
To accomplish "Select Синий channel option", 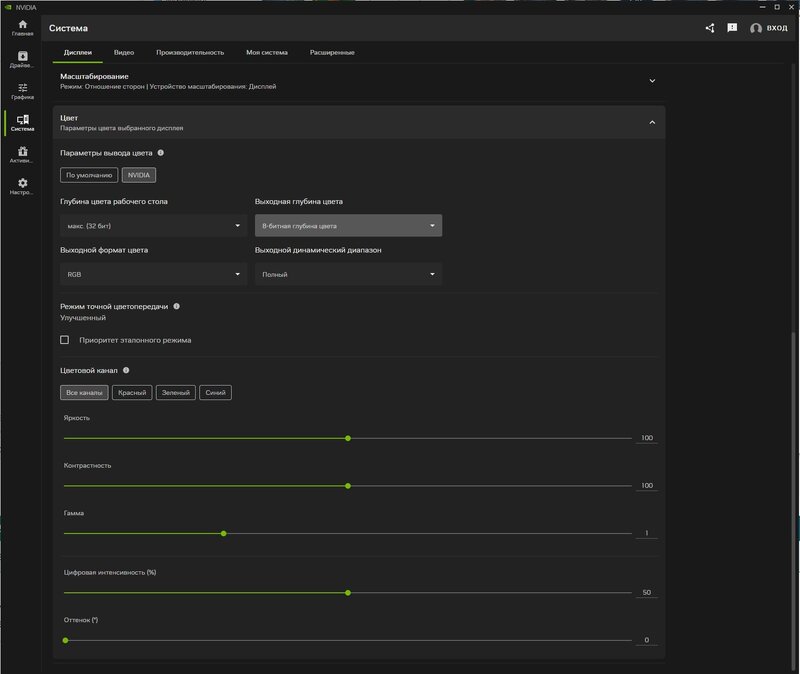I will click(x=215, y=392).
